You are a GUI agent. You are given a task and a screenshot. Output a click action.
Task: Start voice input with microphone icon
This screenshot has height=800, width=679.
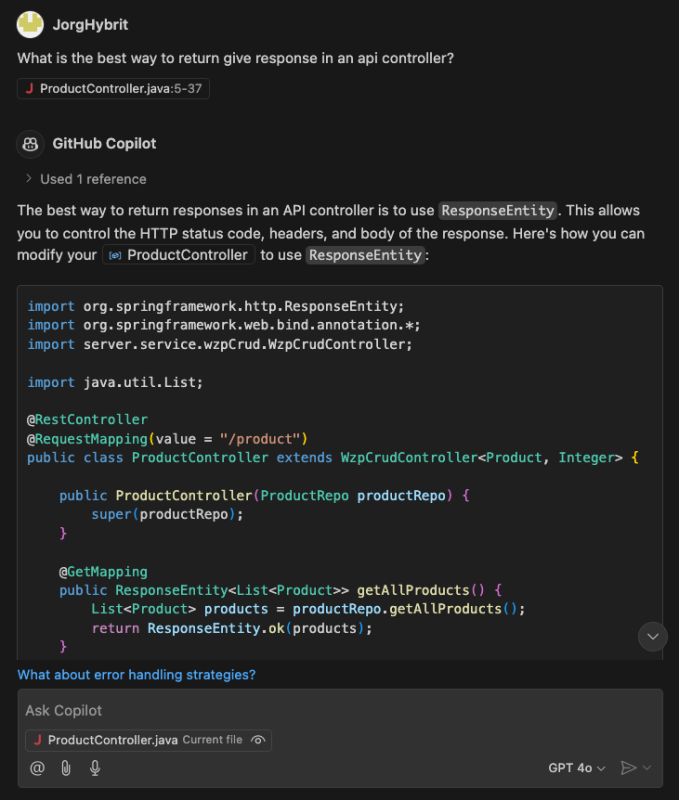[95, 768]
